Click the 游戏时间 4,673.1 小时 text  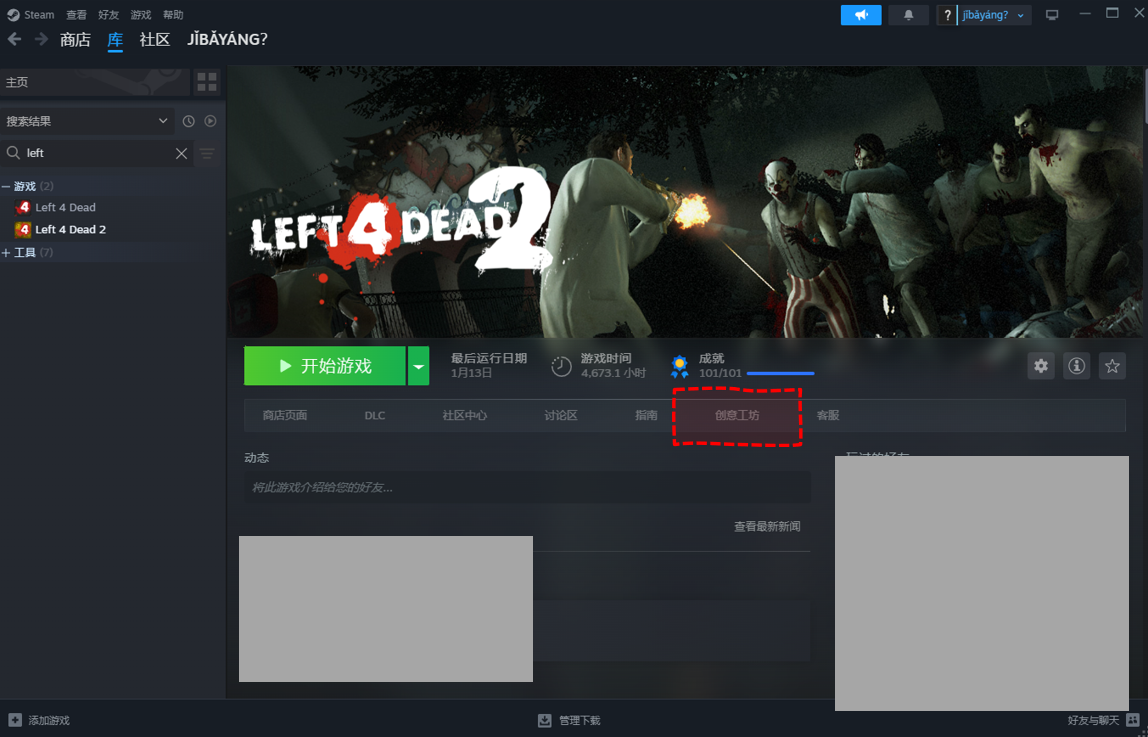(x=614, y=365)
